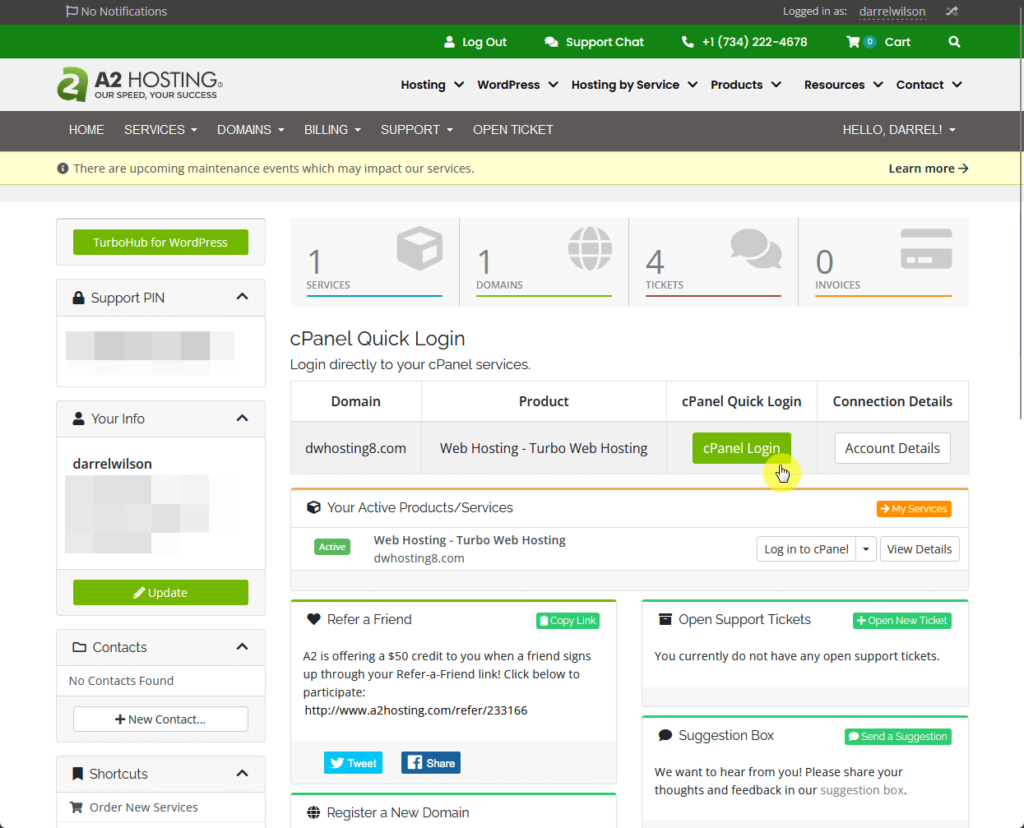Collapse the Support PIN panel
This screenshot has height=828, width=1024.
242,297
